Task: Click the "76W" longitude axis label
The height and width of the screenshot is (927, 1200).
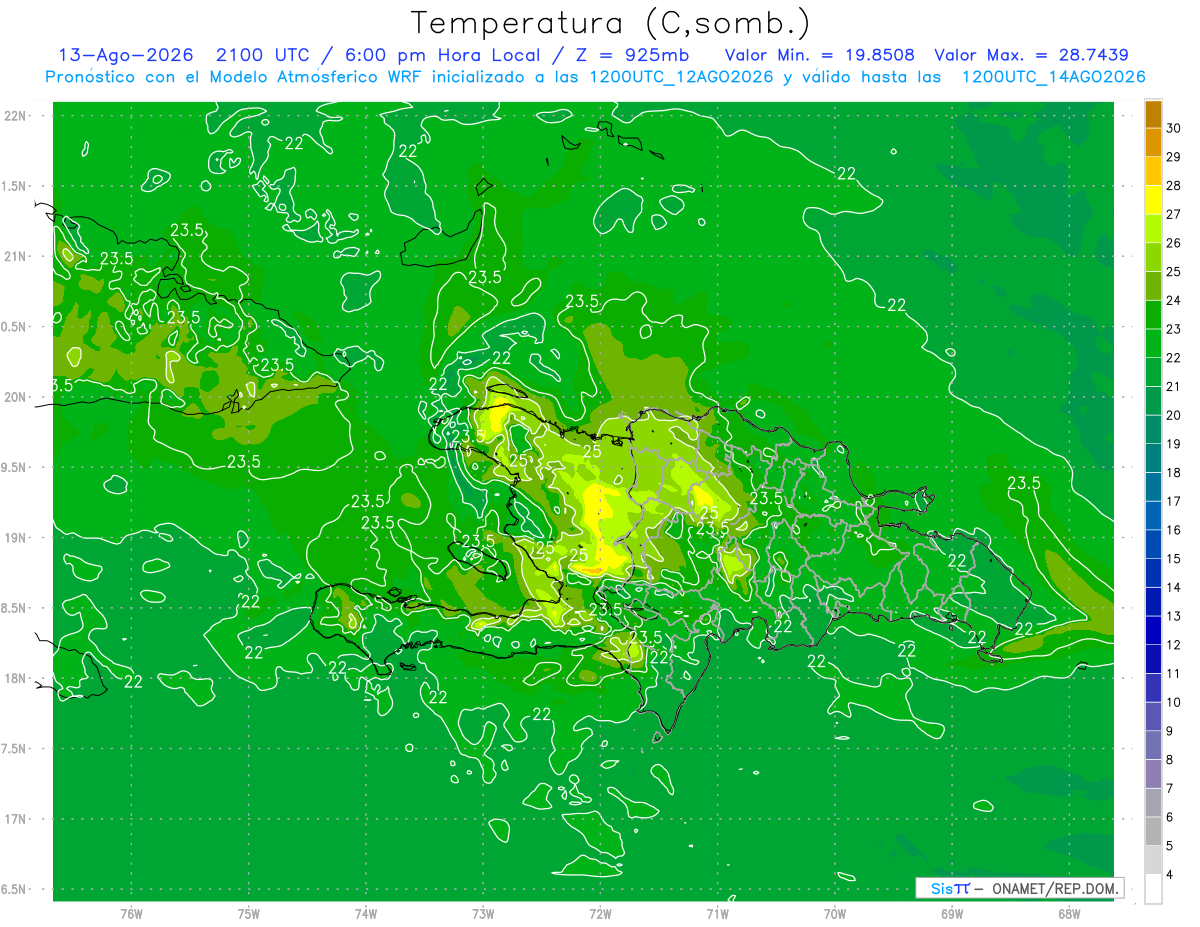Action: pos(131,914)
